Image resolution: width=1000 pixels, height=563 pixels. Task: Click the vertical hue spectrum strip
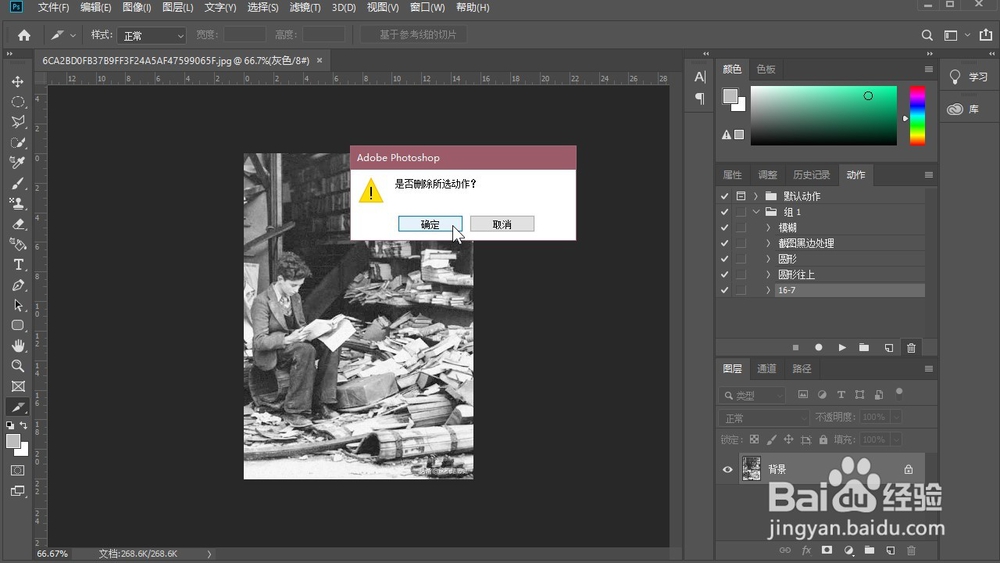pyautogui.click(x=917, y=115)
